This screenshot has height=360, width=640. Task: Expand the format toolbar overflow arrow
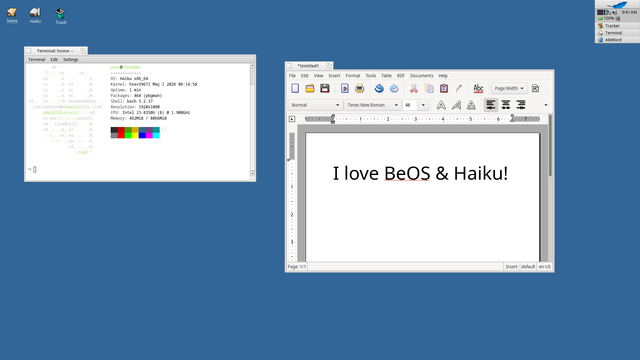point(546,105)
